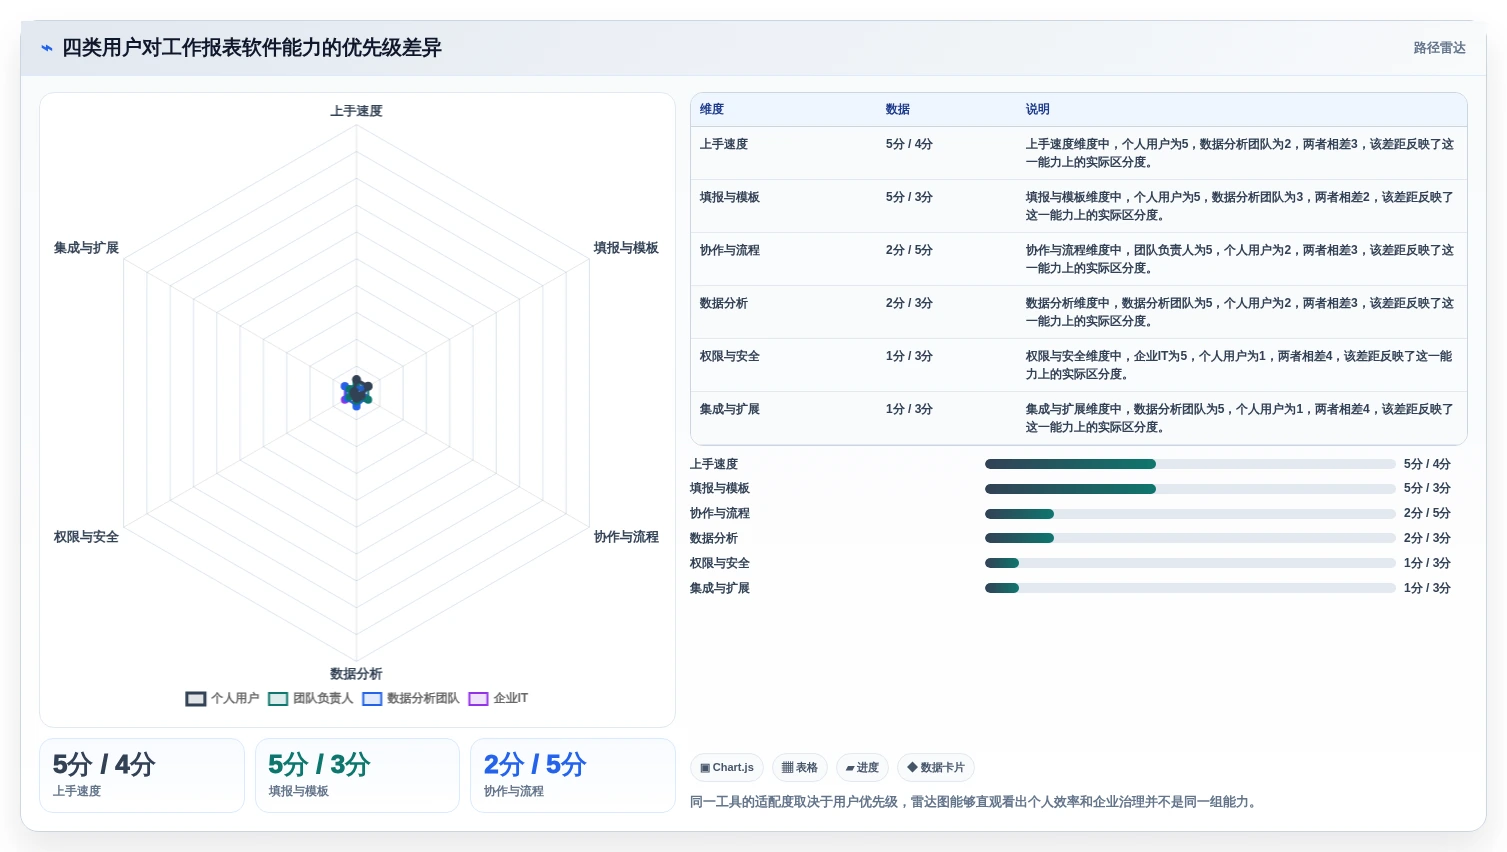Click the data point cluster at the radar center
1507x852 pixels.
tap(357, 392)
